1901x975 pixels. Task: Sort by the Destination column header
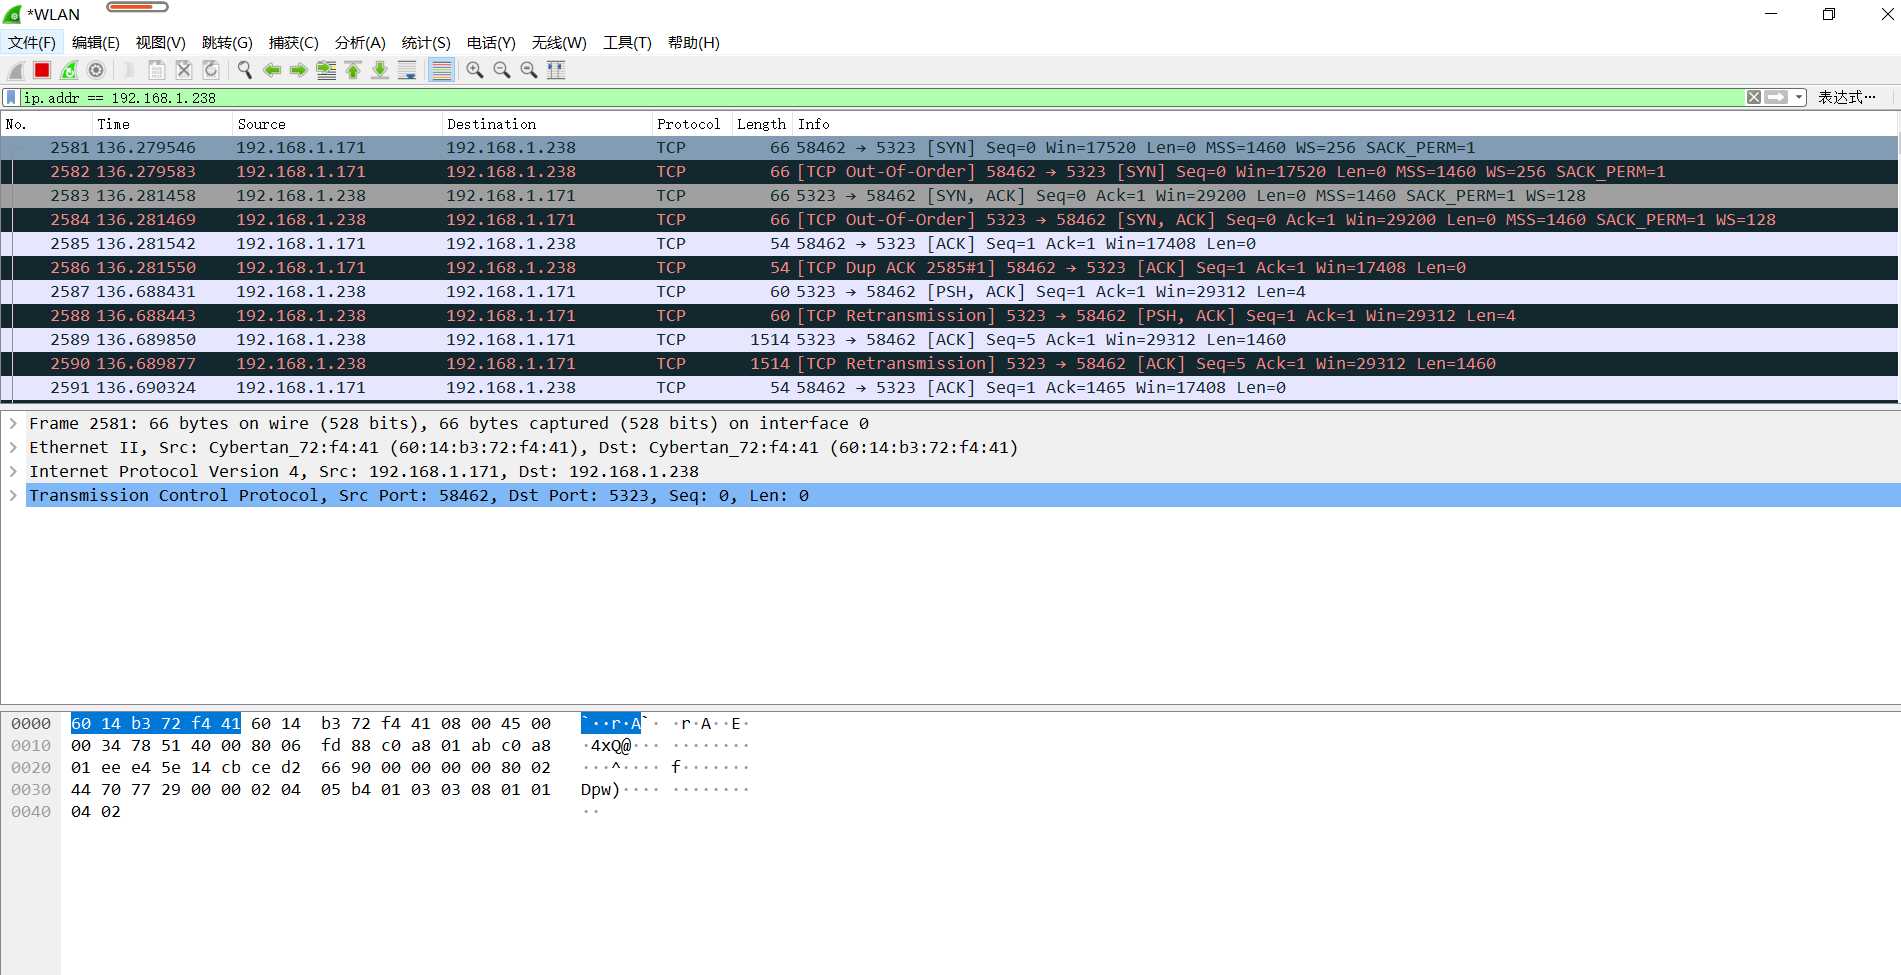(x=547, y=124)
